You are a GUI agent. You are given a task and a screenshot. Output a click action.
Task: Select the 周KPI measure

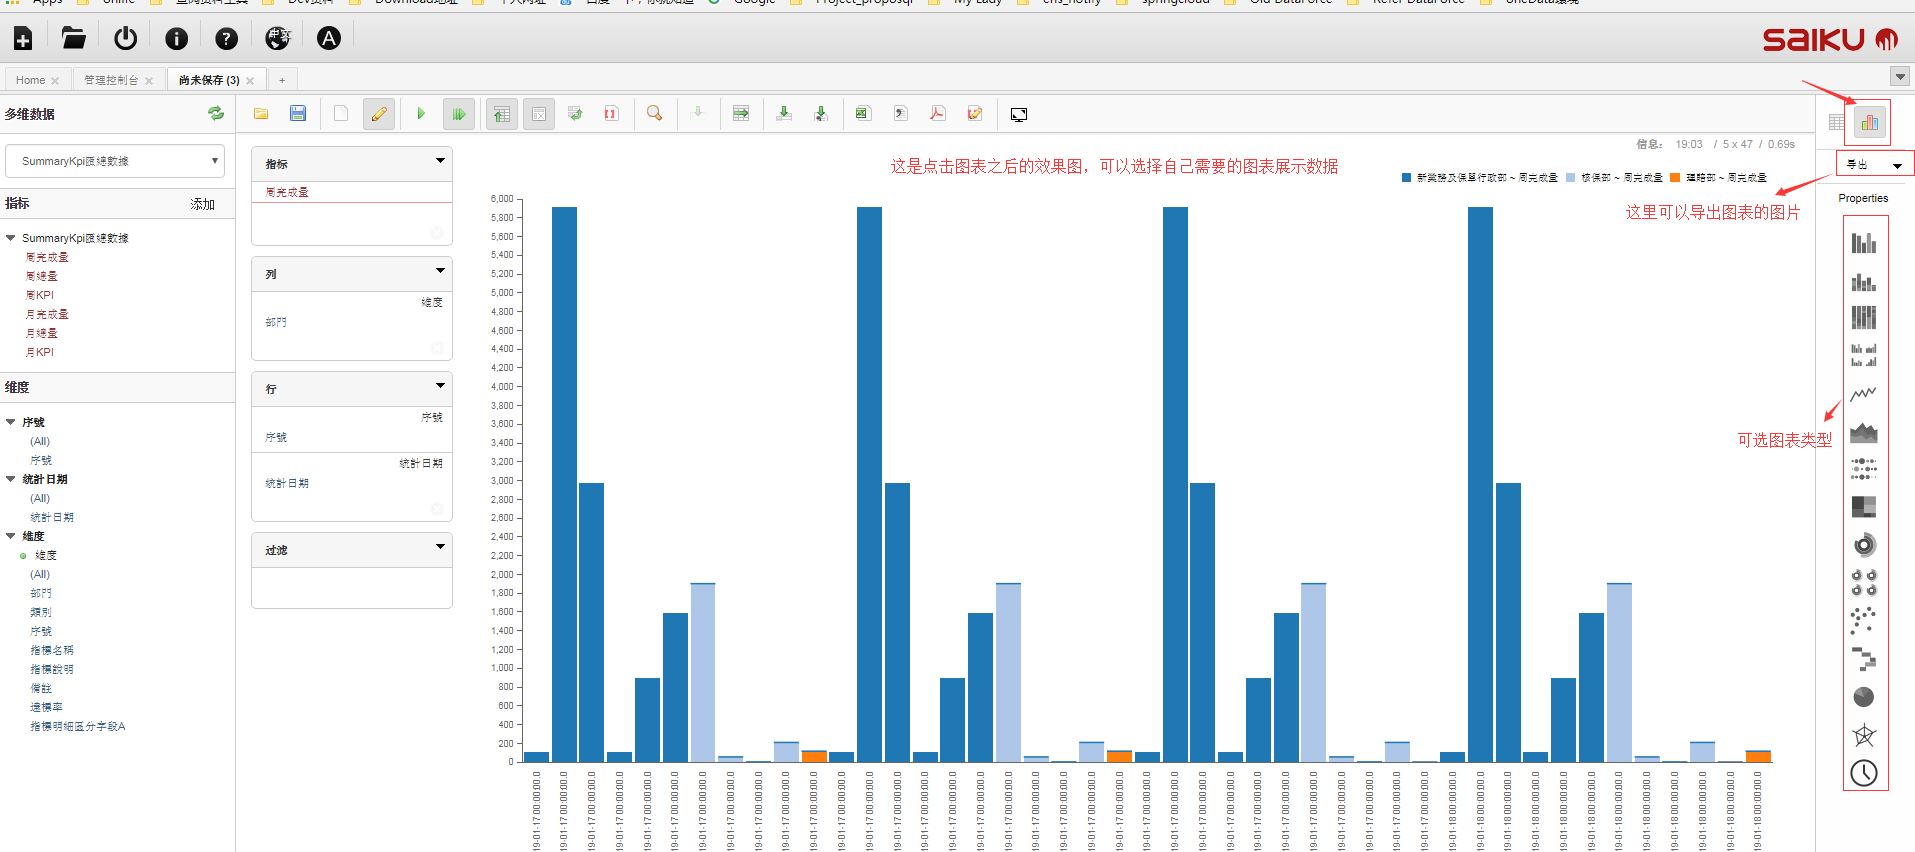tap(40, 295)
